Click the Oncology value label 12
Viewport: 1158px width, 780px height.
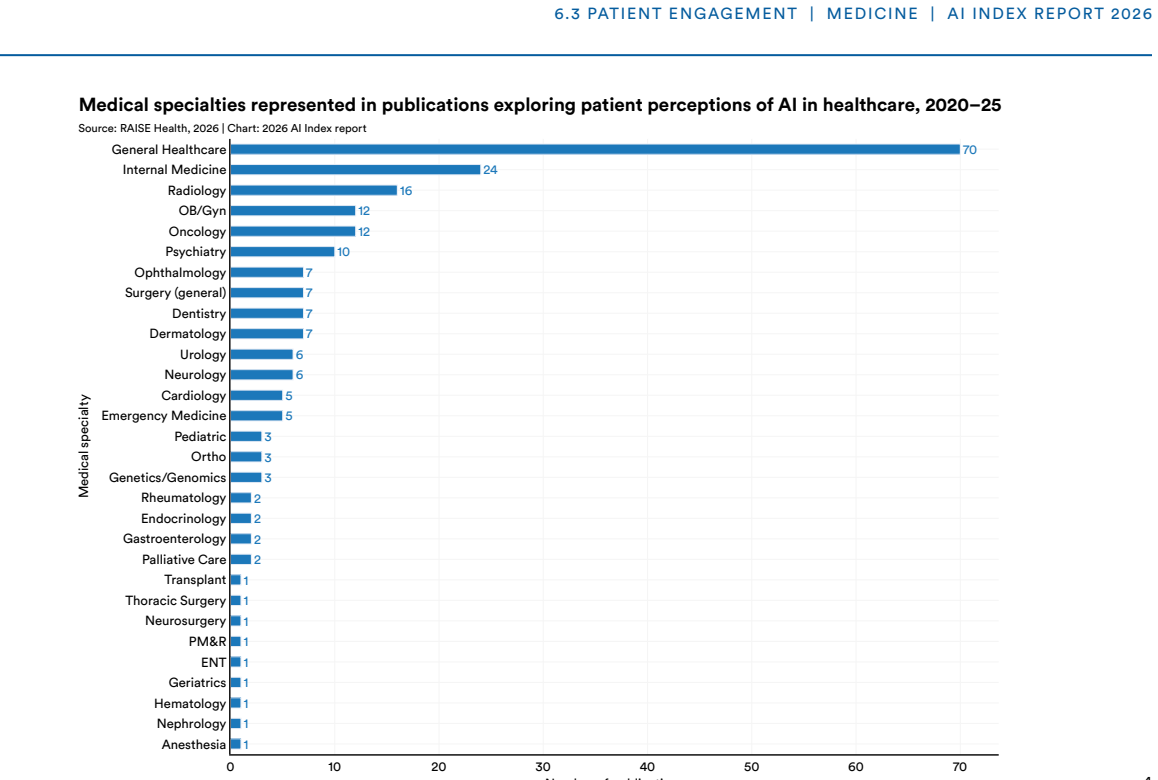[364, 232]
